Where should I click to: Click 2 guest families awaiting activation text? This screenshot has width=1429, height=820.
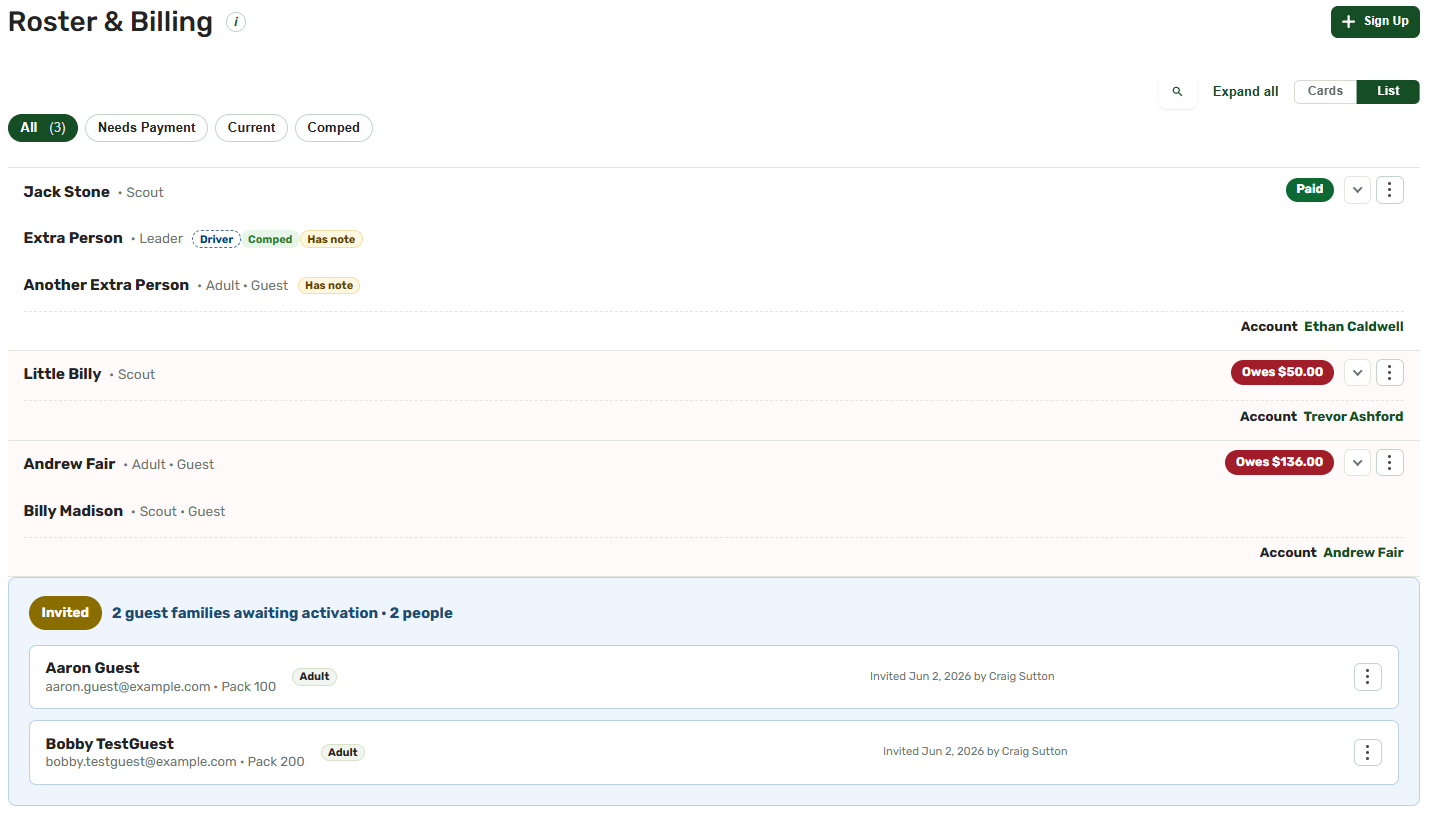tap(245, 613)
